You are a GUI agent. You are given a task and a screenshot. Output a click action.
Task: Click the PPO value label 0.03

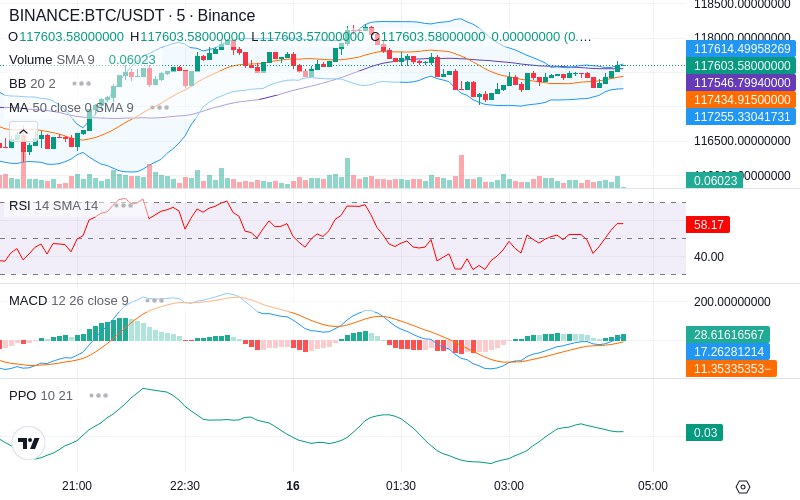(705, 433)
